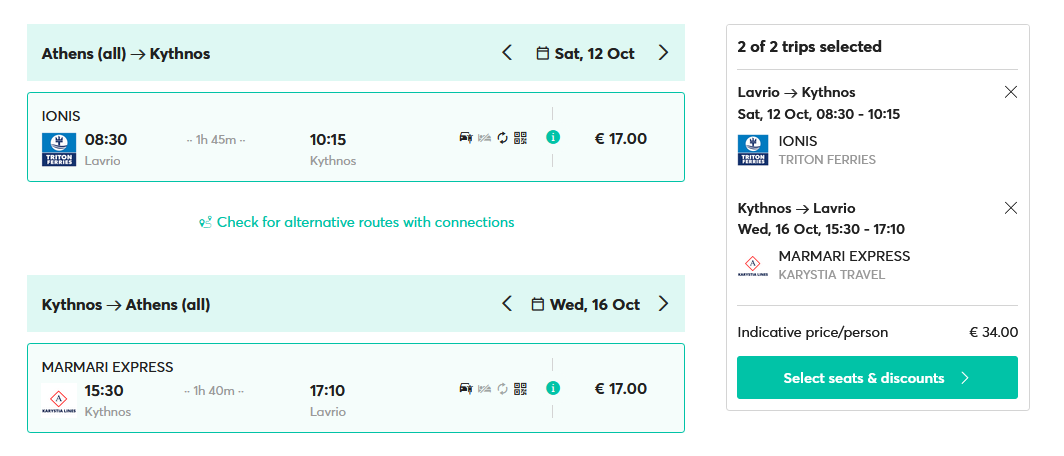Remove the Lavrio → Kythnos selected trip
1064x456 pixels.
pos(1010,92)
